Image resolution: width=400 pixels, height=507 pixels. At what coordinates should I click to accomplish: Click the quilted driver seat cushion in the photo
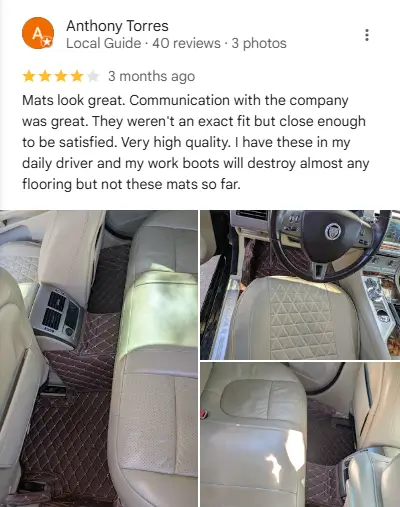(x=293, y=317)
